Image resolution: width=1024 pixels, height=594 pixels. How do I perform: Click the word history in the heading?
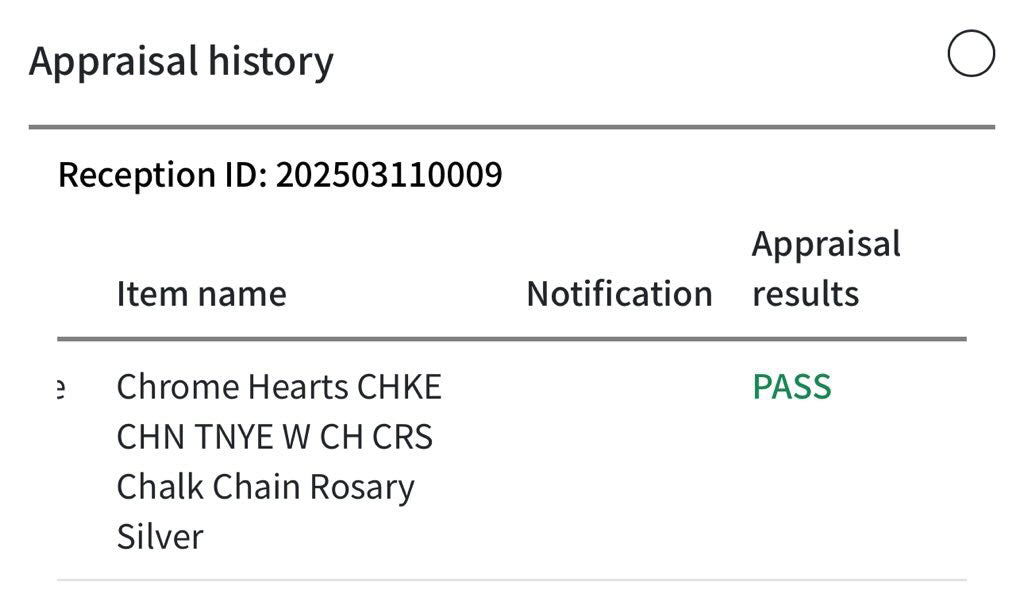[x=270, y=60]
